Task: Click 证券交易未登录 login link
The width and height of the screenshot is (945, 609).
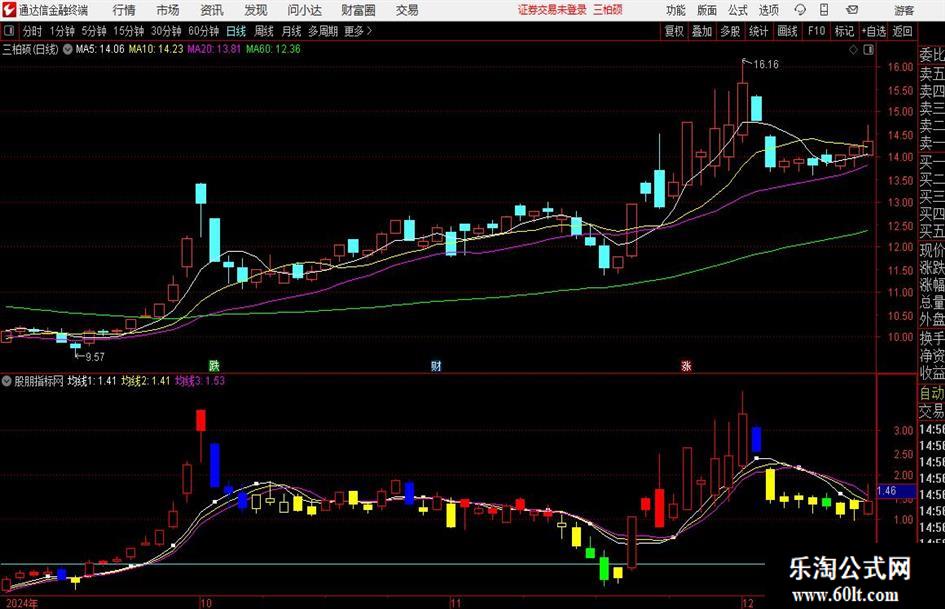Action: [552, 10]
